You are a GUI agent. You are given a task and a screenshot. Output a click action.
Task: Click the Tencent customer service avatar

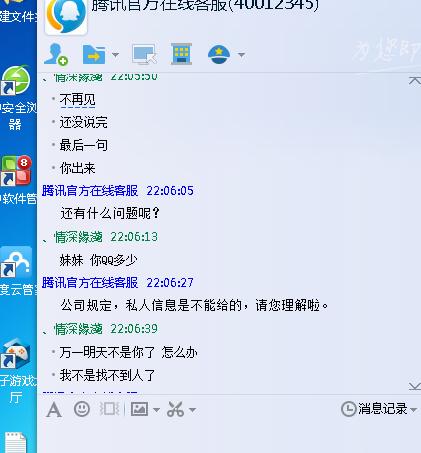[x=66, y=16]
